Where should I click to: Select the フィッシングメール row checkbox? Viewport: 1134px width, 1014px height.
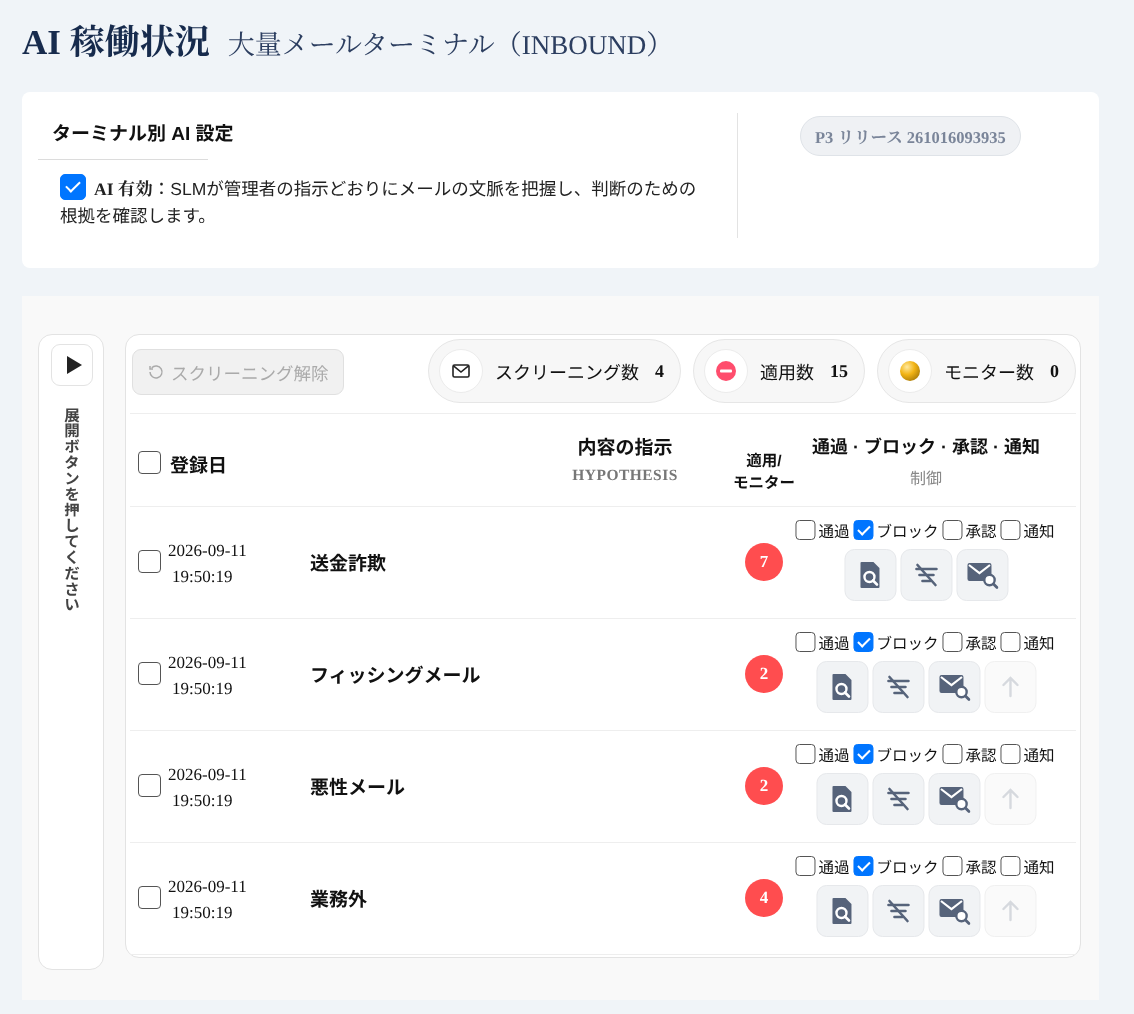149,673
